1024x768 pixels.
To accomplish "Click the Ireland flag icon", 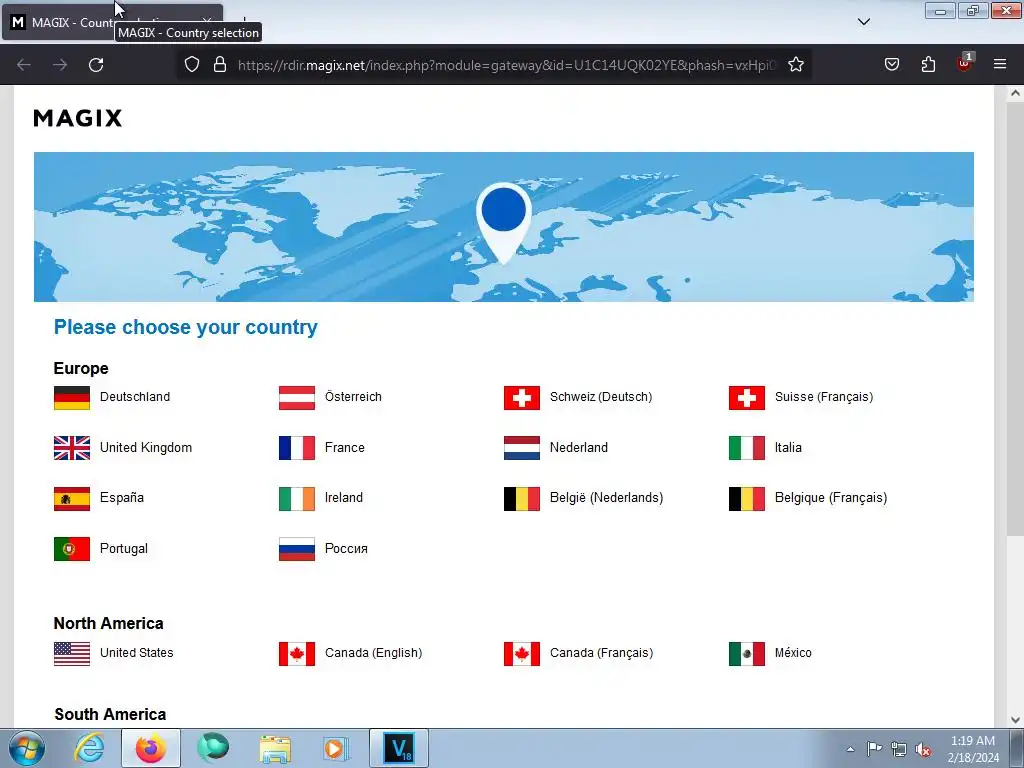I will [296, 498].
